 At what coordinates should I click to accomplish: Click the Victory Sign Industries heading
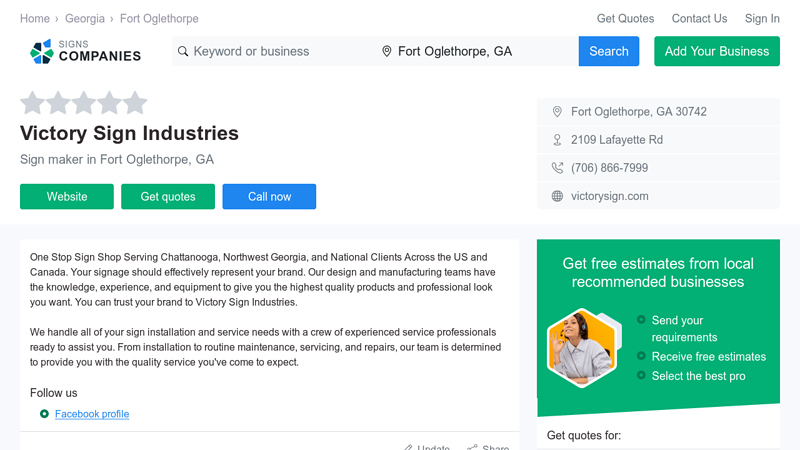coord(129,133)
